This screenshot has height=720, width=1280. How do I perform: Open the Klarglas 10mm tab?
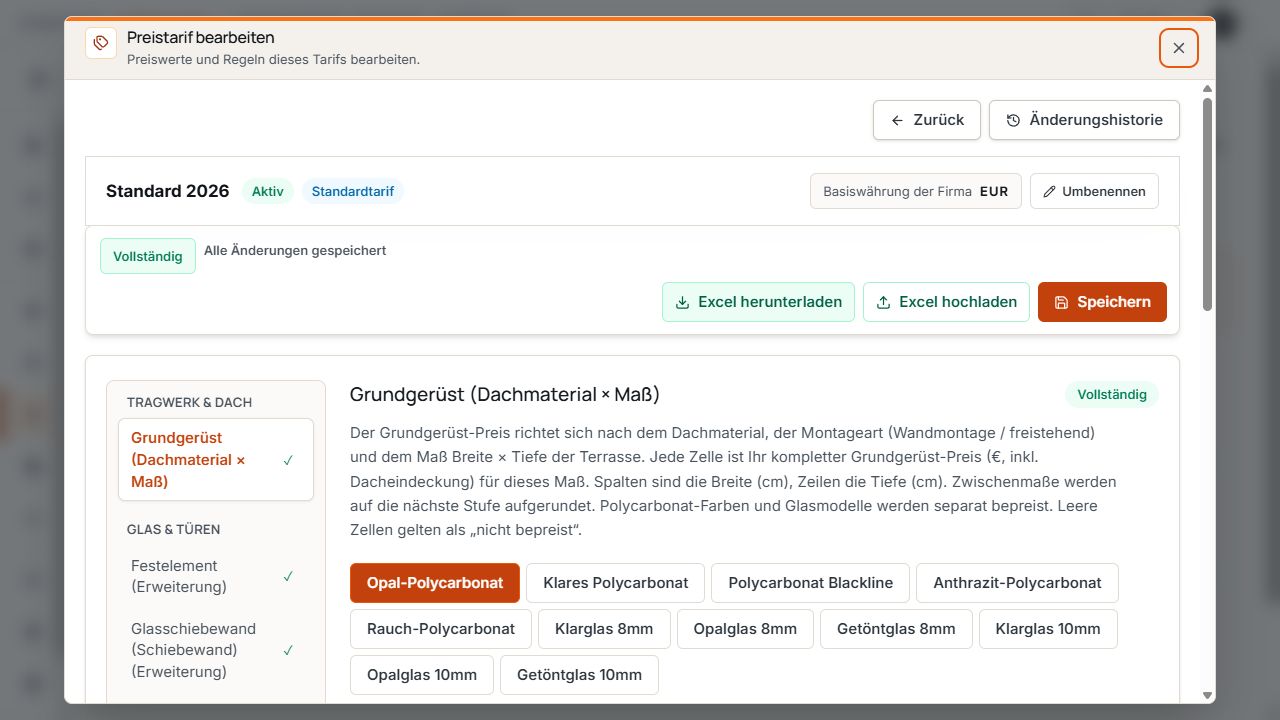(x=1048, y=629)
